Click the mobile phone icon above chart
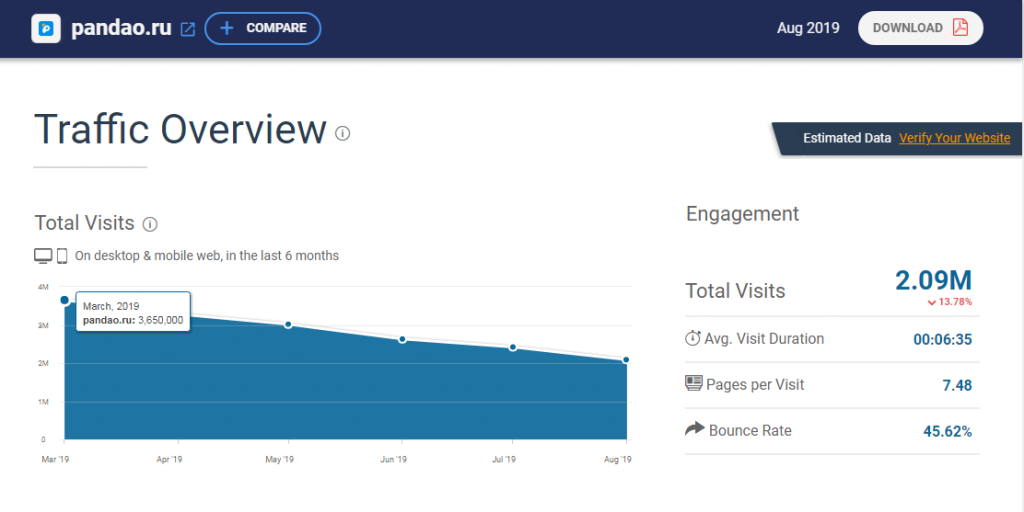 click(x=62, y=256)
